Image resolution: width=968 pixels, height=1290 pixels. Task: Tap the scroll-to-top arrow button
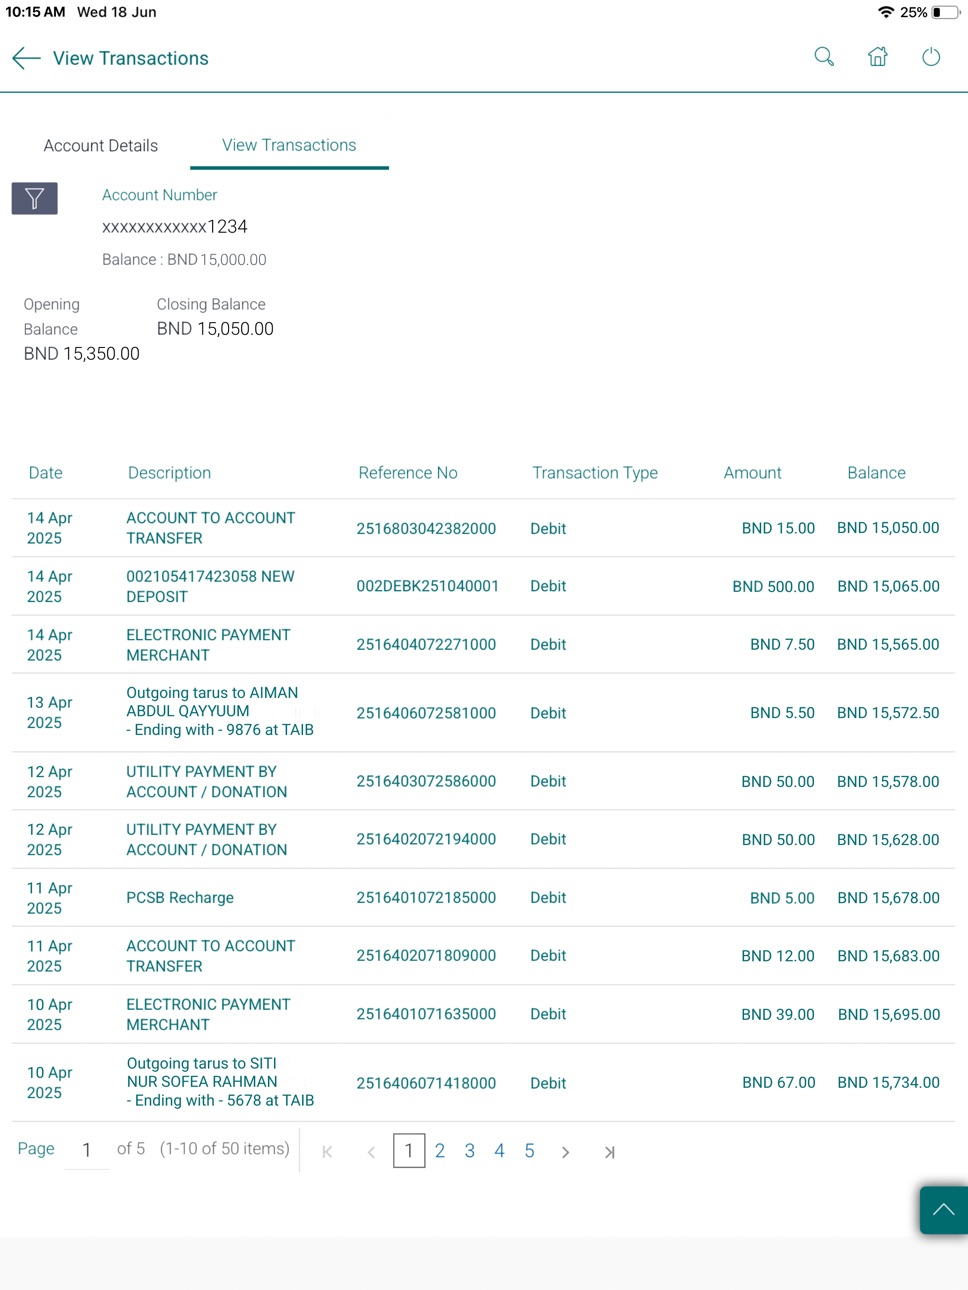(x=943, y=1210)
